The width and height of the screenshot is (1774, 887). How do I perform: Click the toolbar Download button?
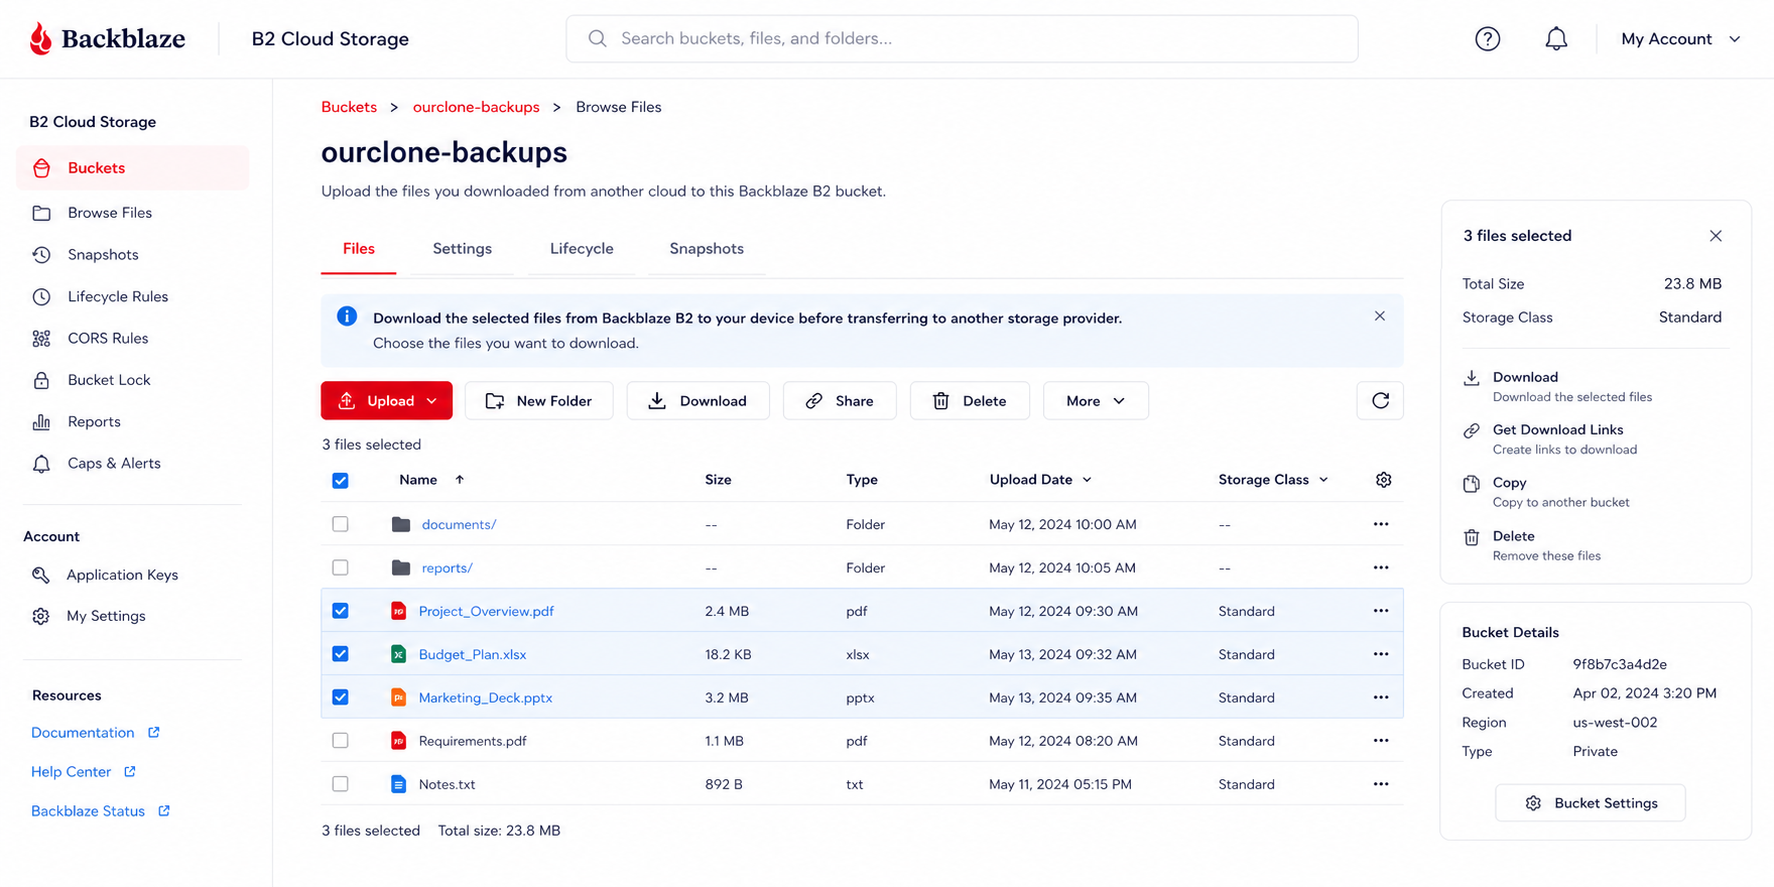click(698, 401)
